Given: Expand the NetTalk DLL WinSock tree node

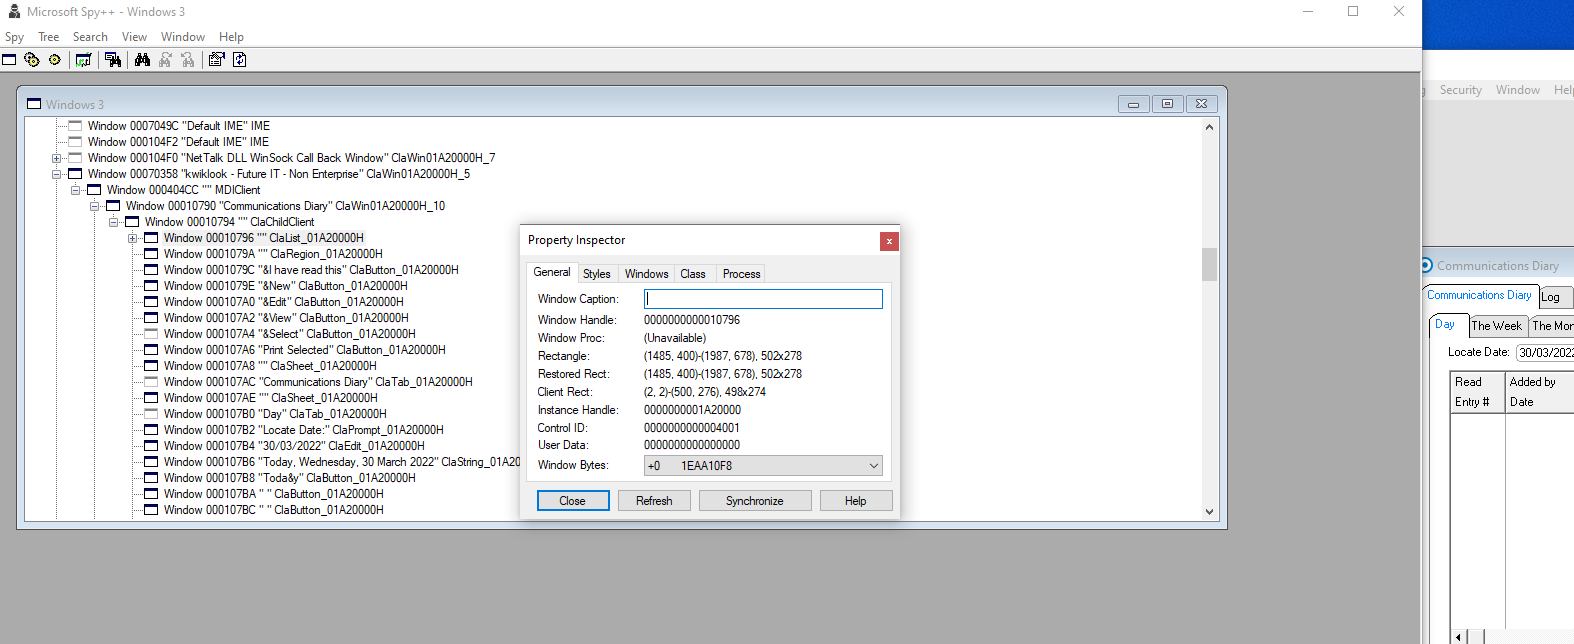Looking at the screenshot, I should (x=57, y=158).
